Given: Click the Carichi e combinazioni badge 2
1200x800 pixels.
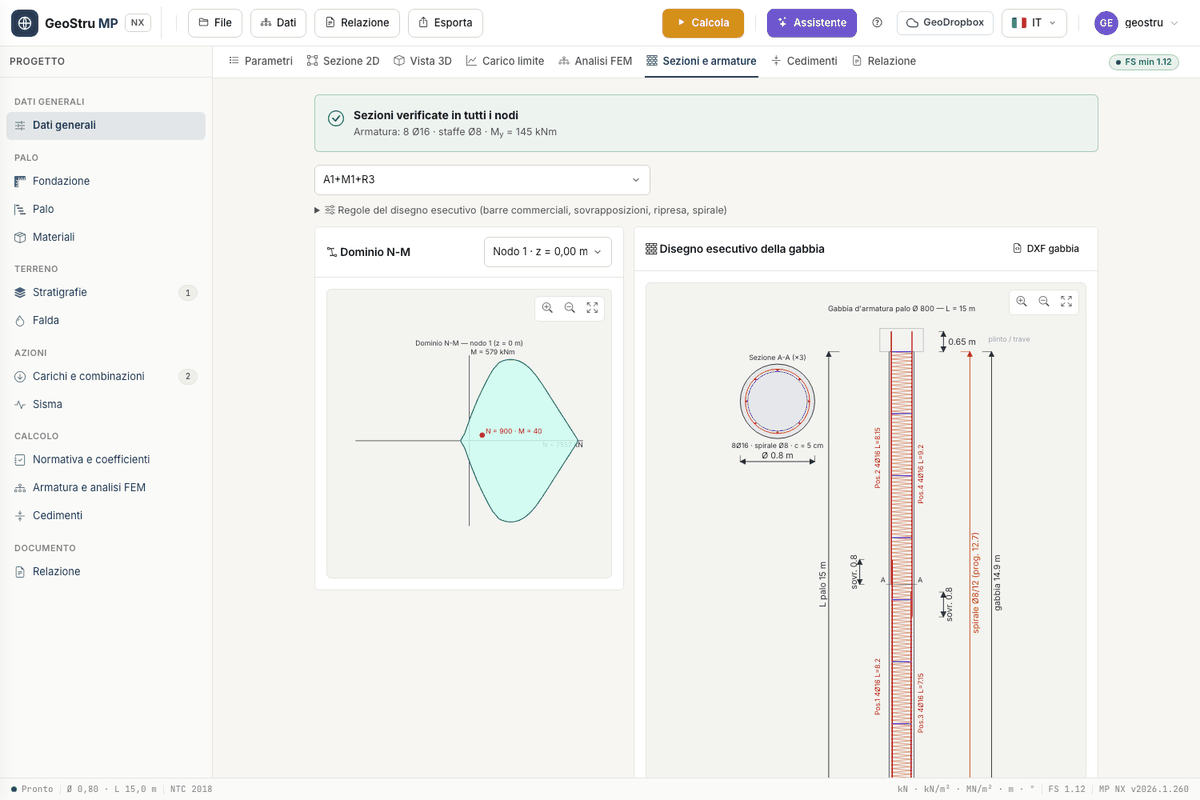Looking at the screenshot, I should (187, 377).
